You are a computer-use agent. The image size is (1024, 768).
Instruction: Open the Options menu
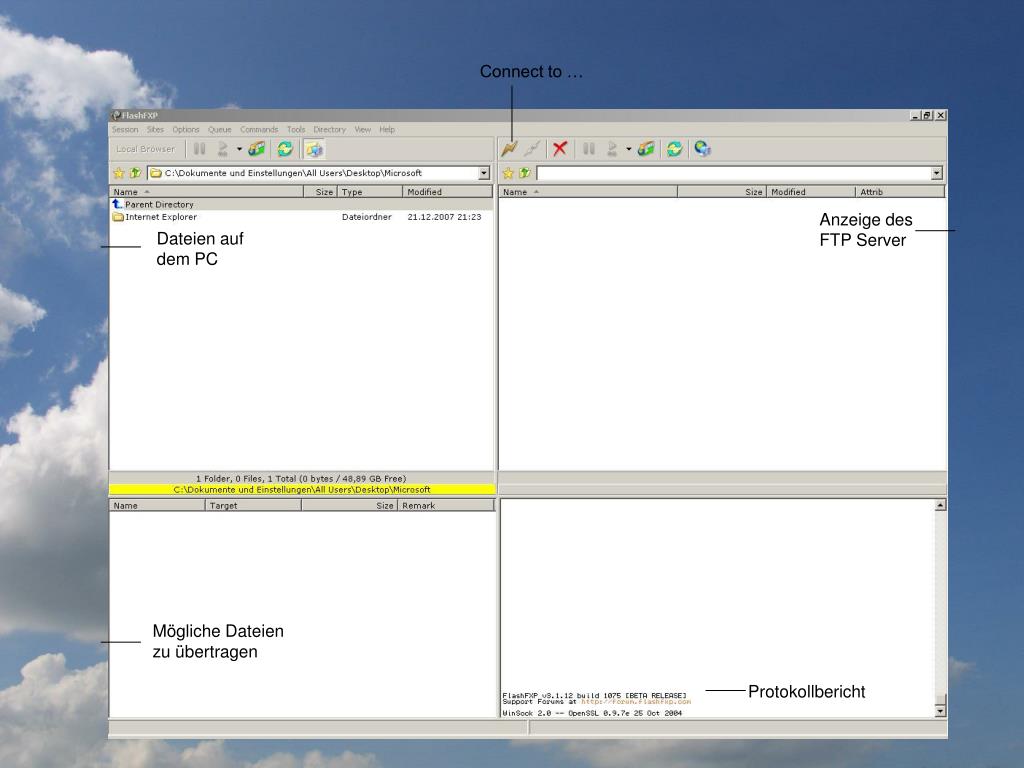(186, 129)
